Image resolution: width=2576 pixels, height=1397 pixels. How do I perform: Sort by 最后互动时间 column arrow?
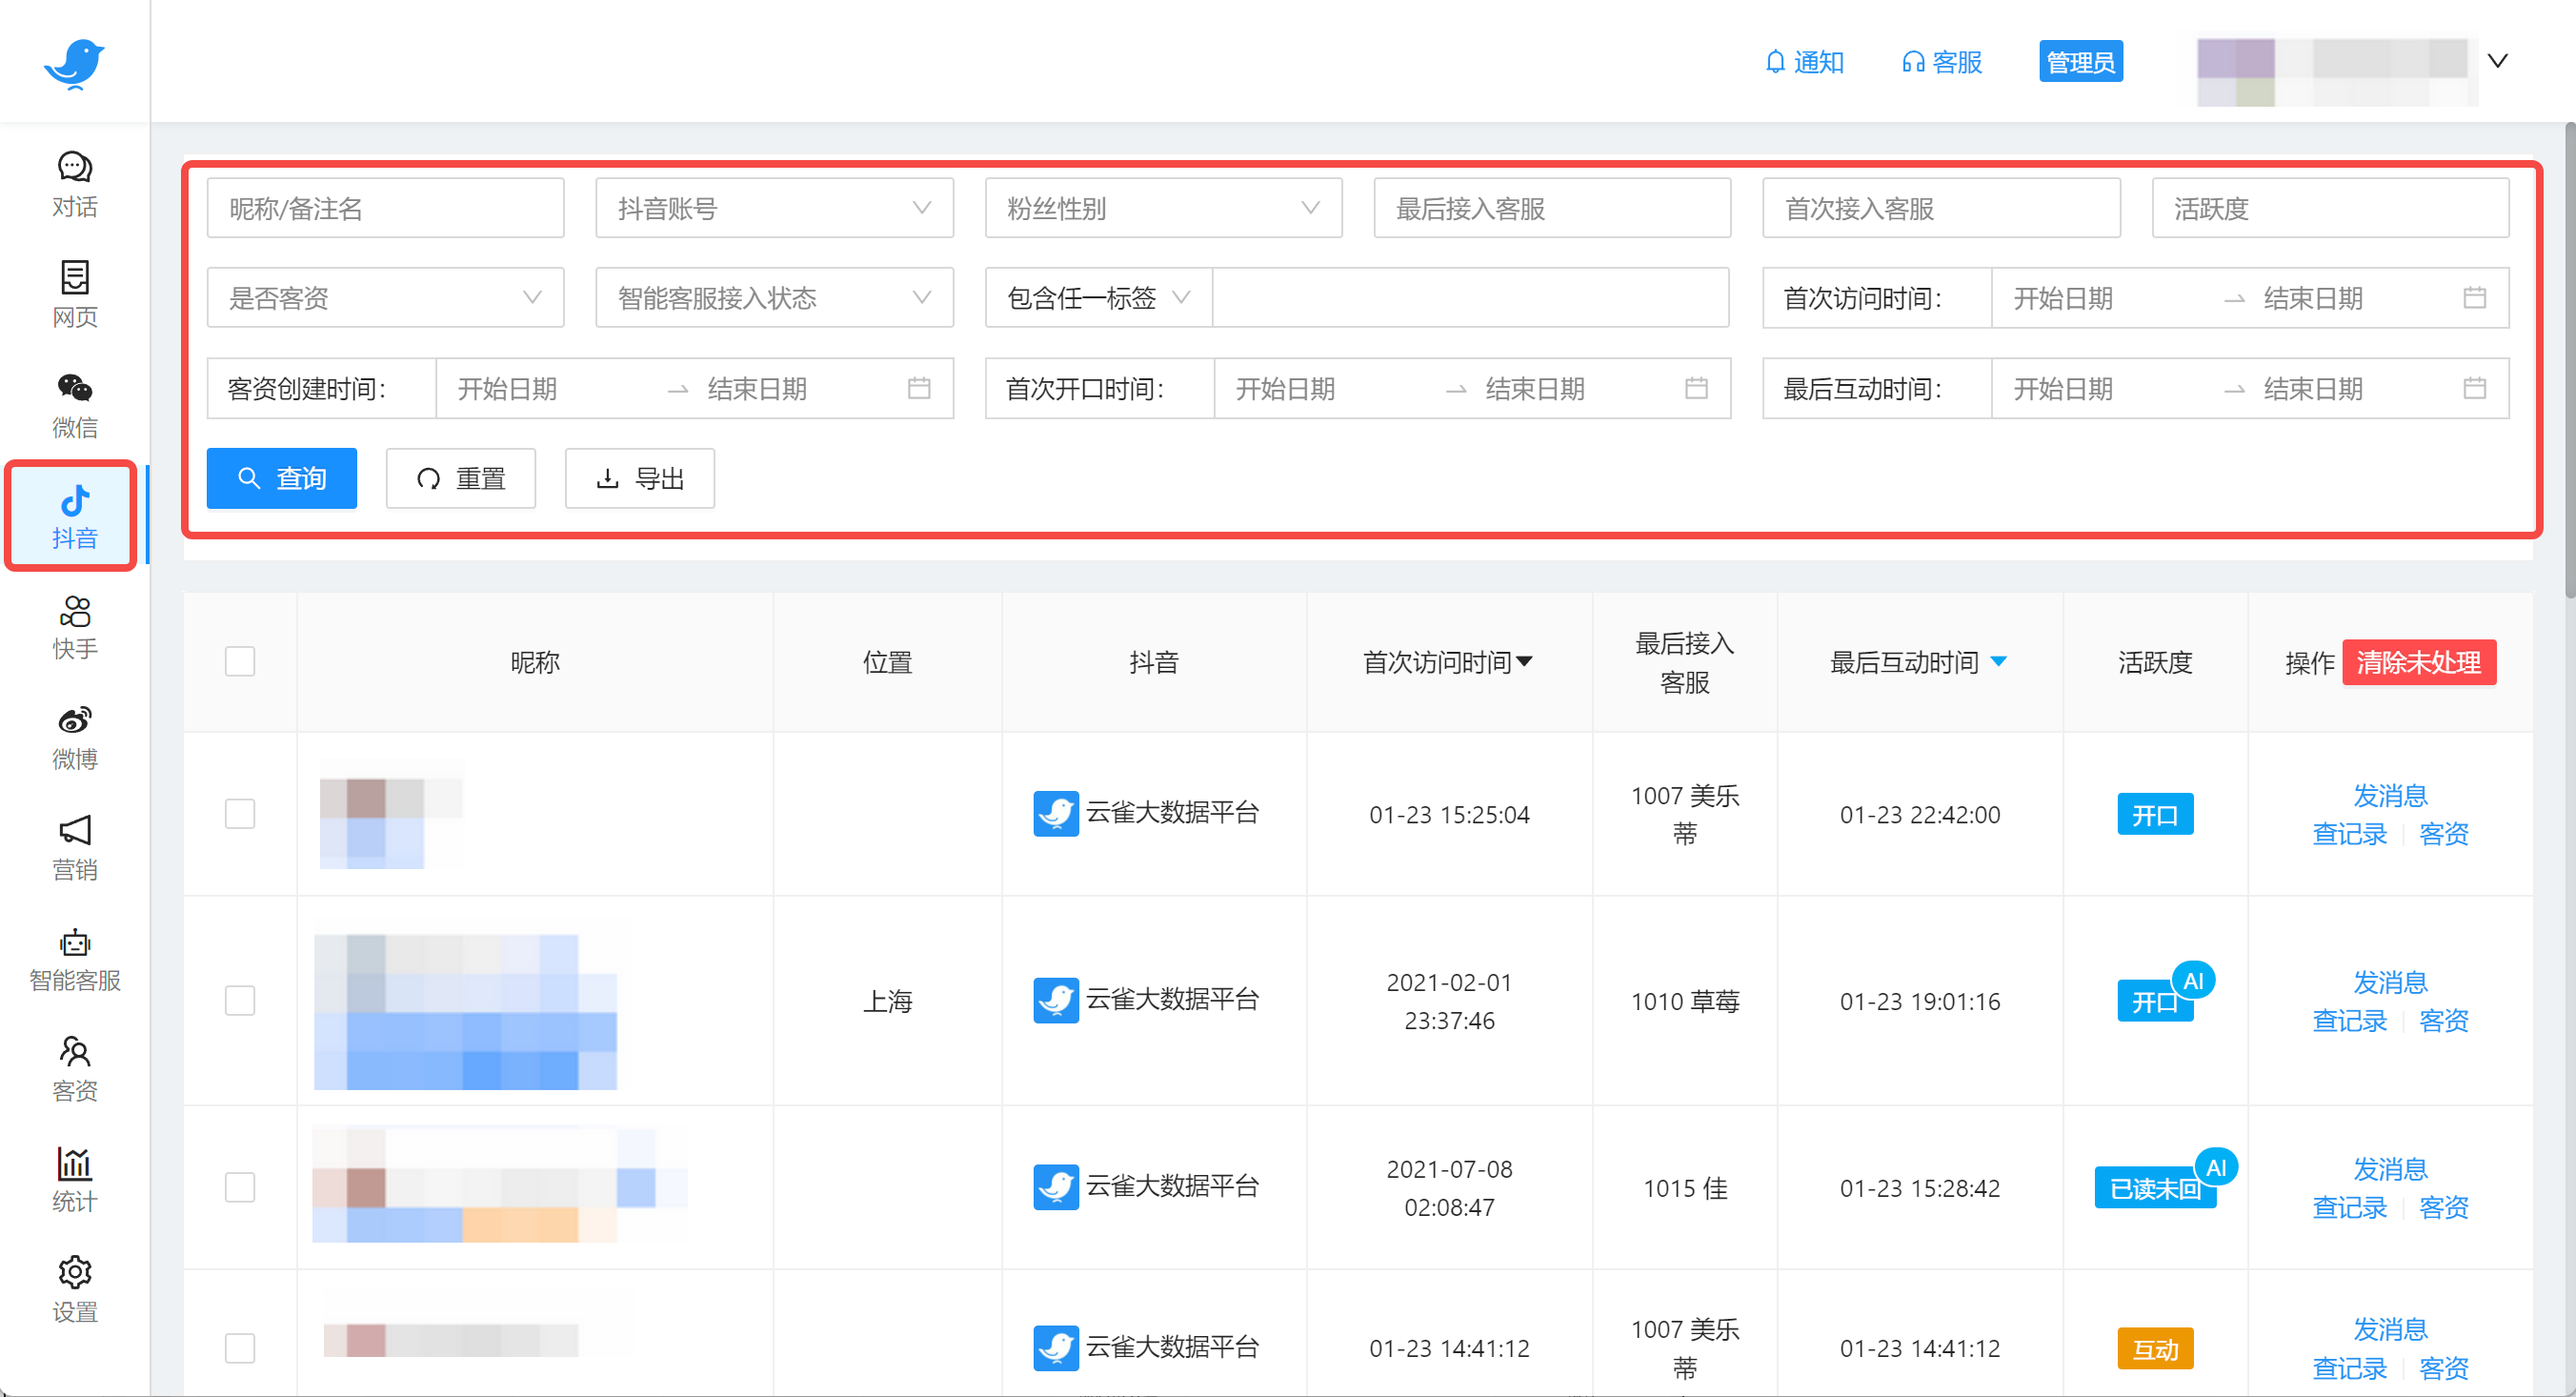click(2000, 661)
